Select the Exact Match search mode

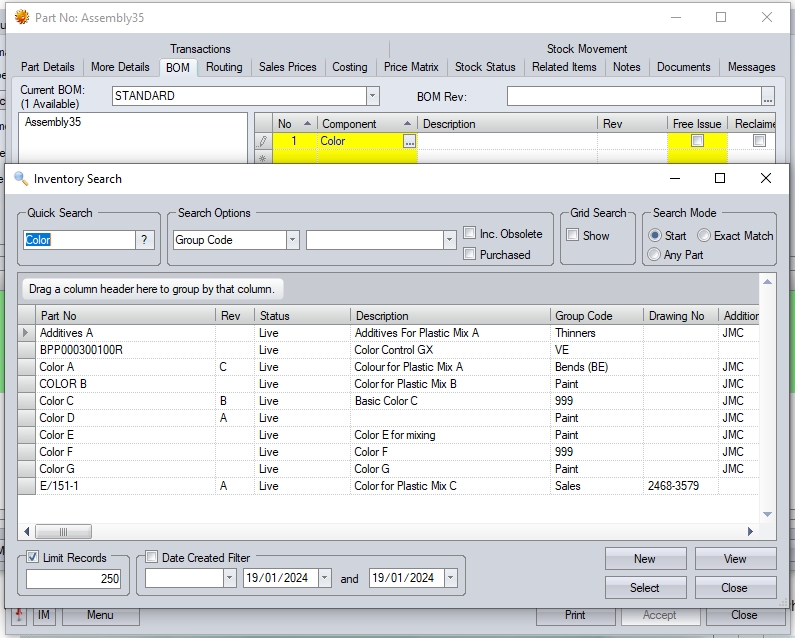[704, 236]
